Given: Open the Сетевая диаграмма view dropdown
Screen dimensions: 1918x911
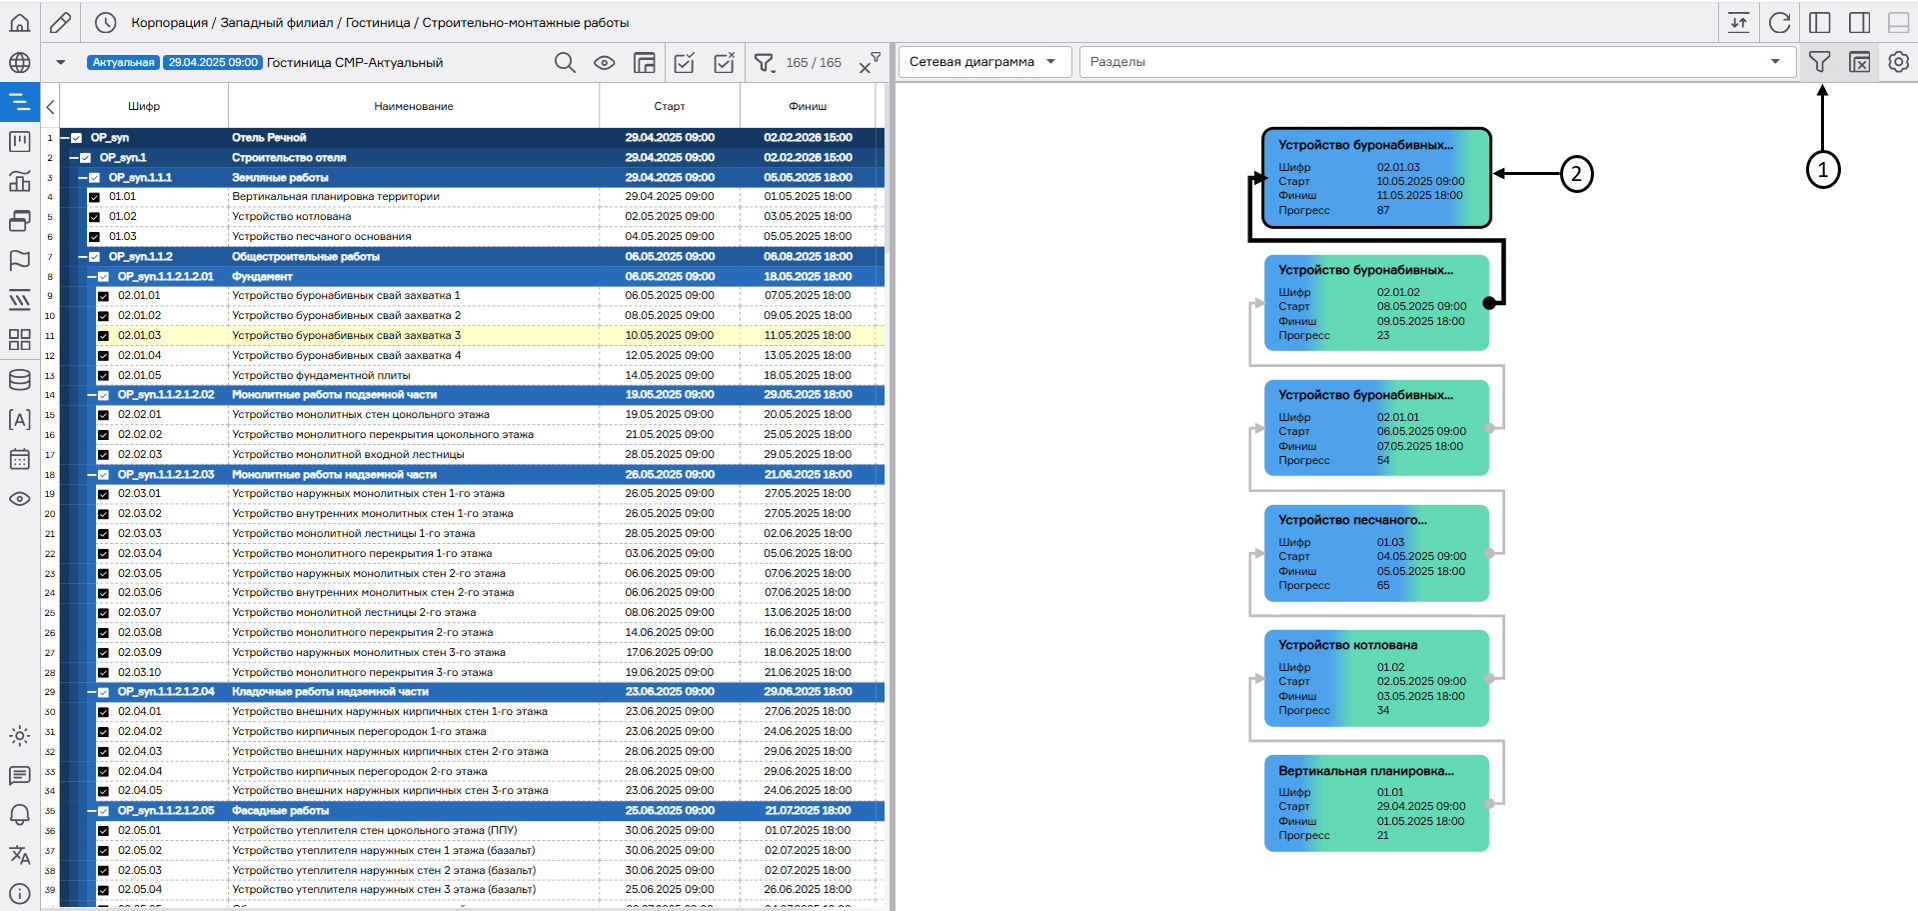Looking at the screenshot, I should [983, 62].
